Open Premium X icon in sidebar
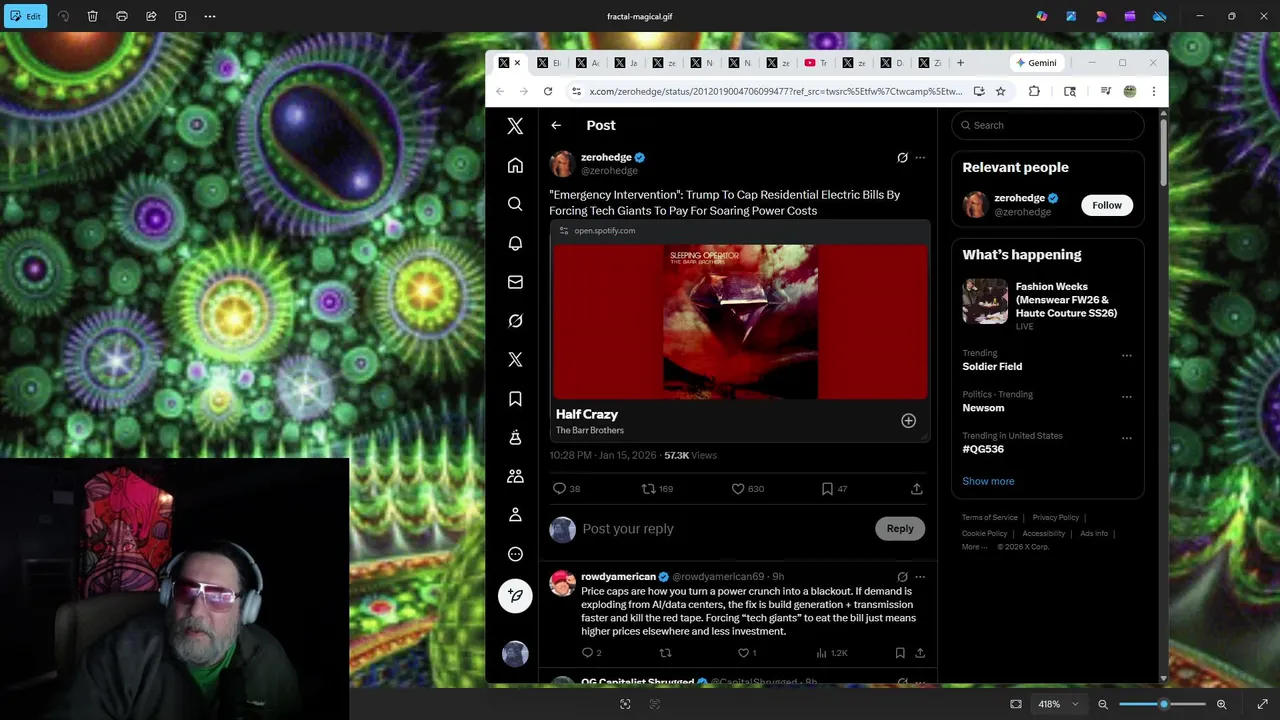Screen dimensions: 1280x720 pos(515,360)
